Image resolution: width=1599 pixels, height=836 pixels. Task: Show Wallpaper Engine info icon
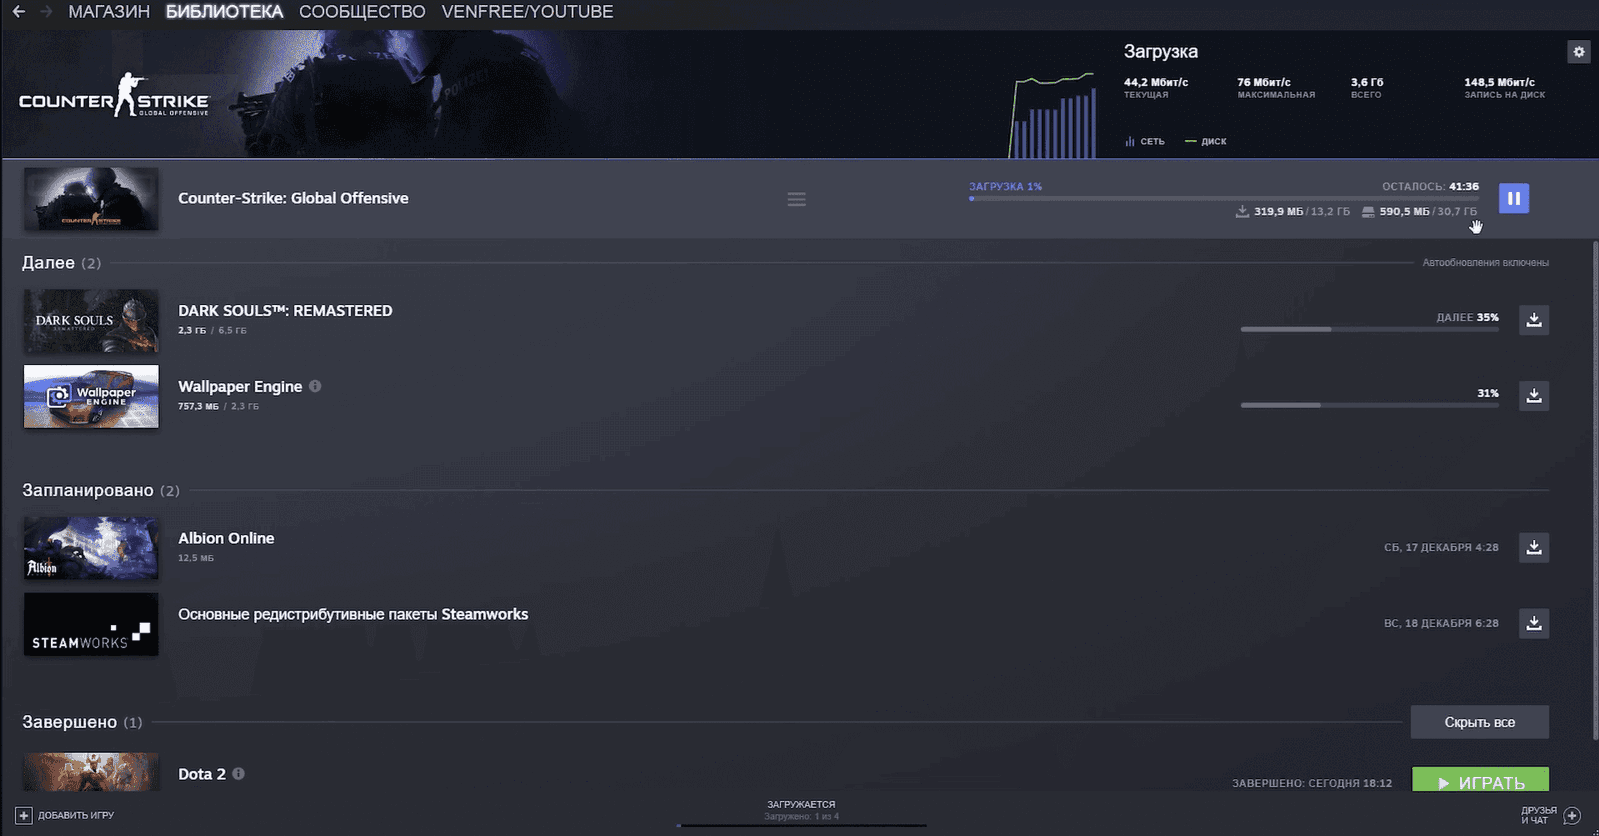[315, 386]
